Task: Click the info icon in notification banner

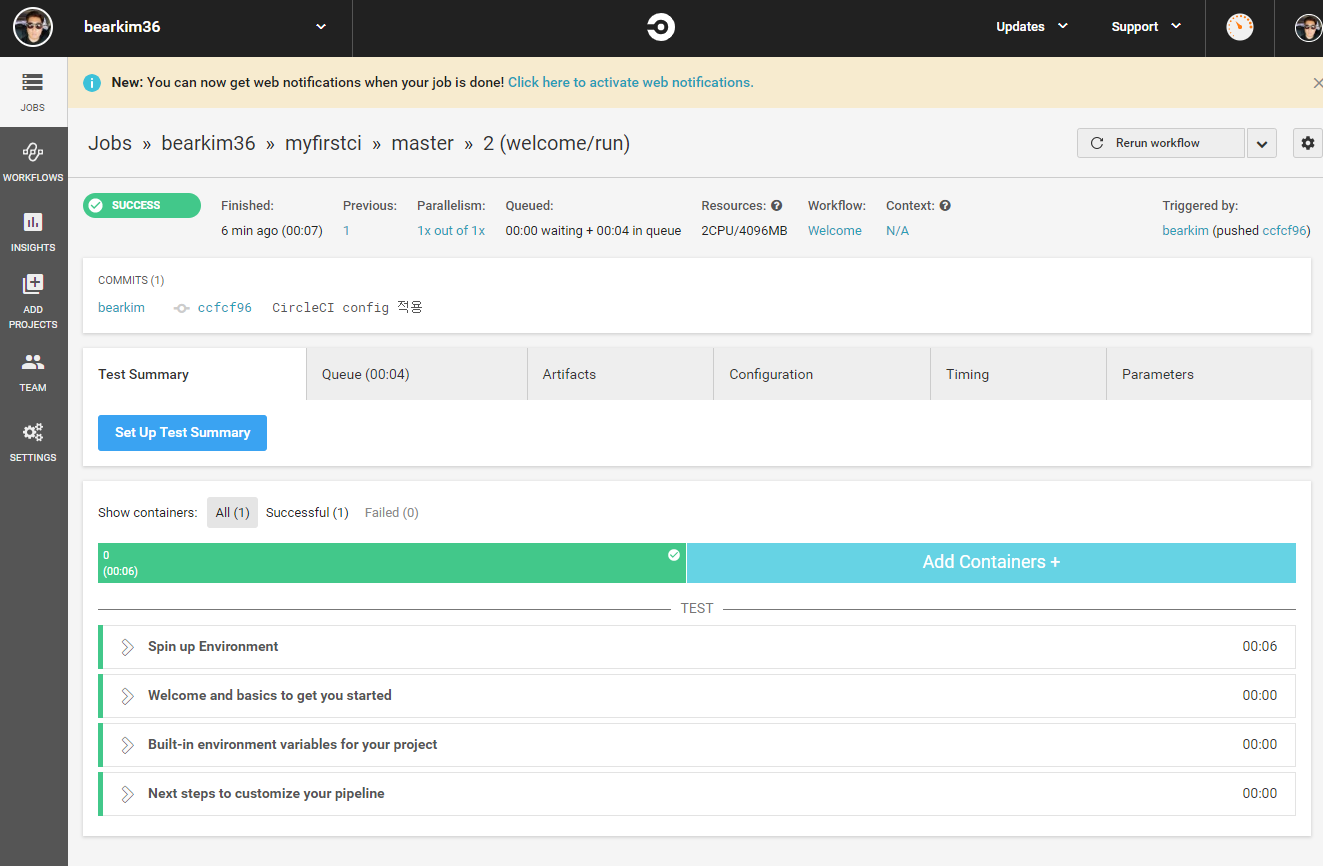Action: (x=92, y=83)
